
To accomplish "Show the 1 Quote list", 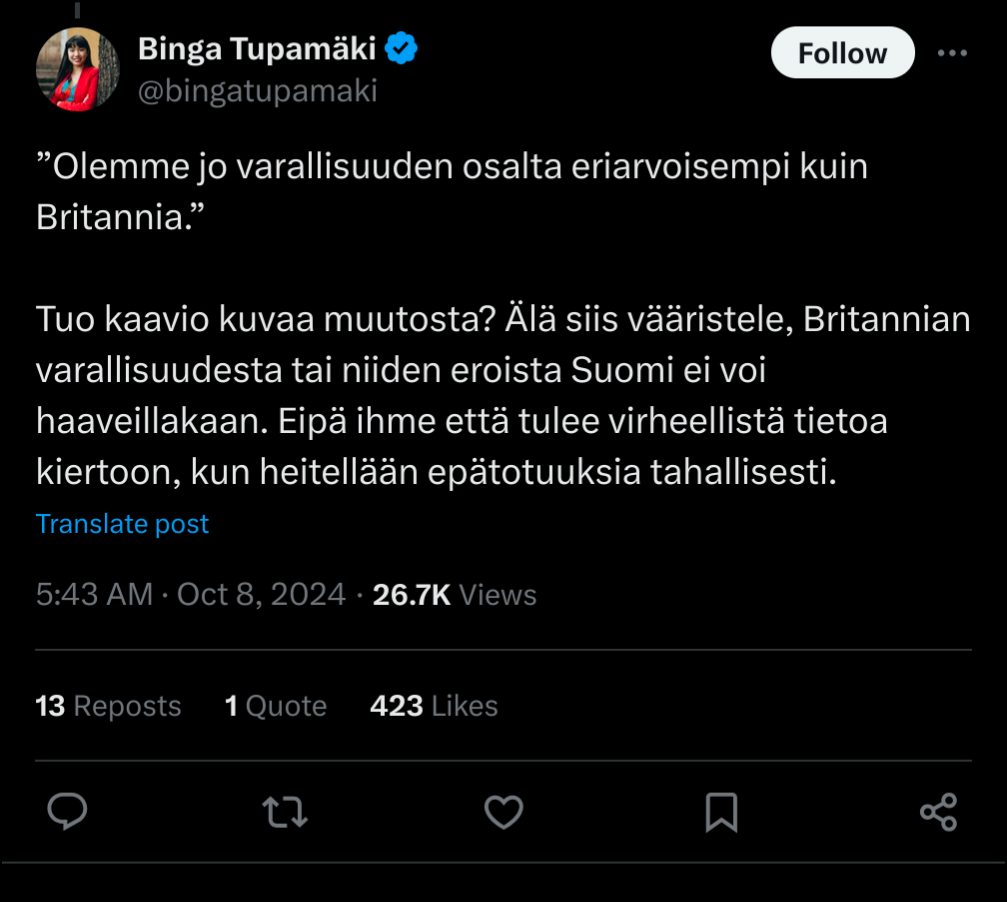I will tap(275, 706).
